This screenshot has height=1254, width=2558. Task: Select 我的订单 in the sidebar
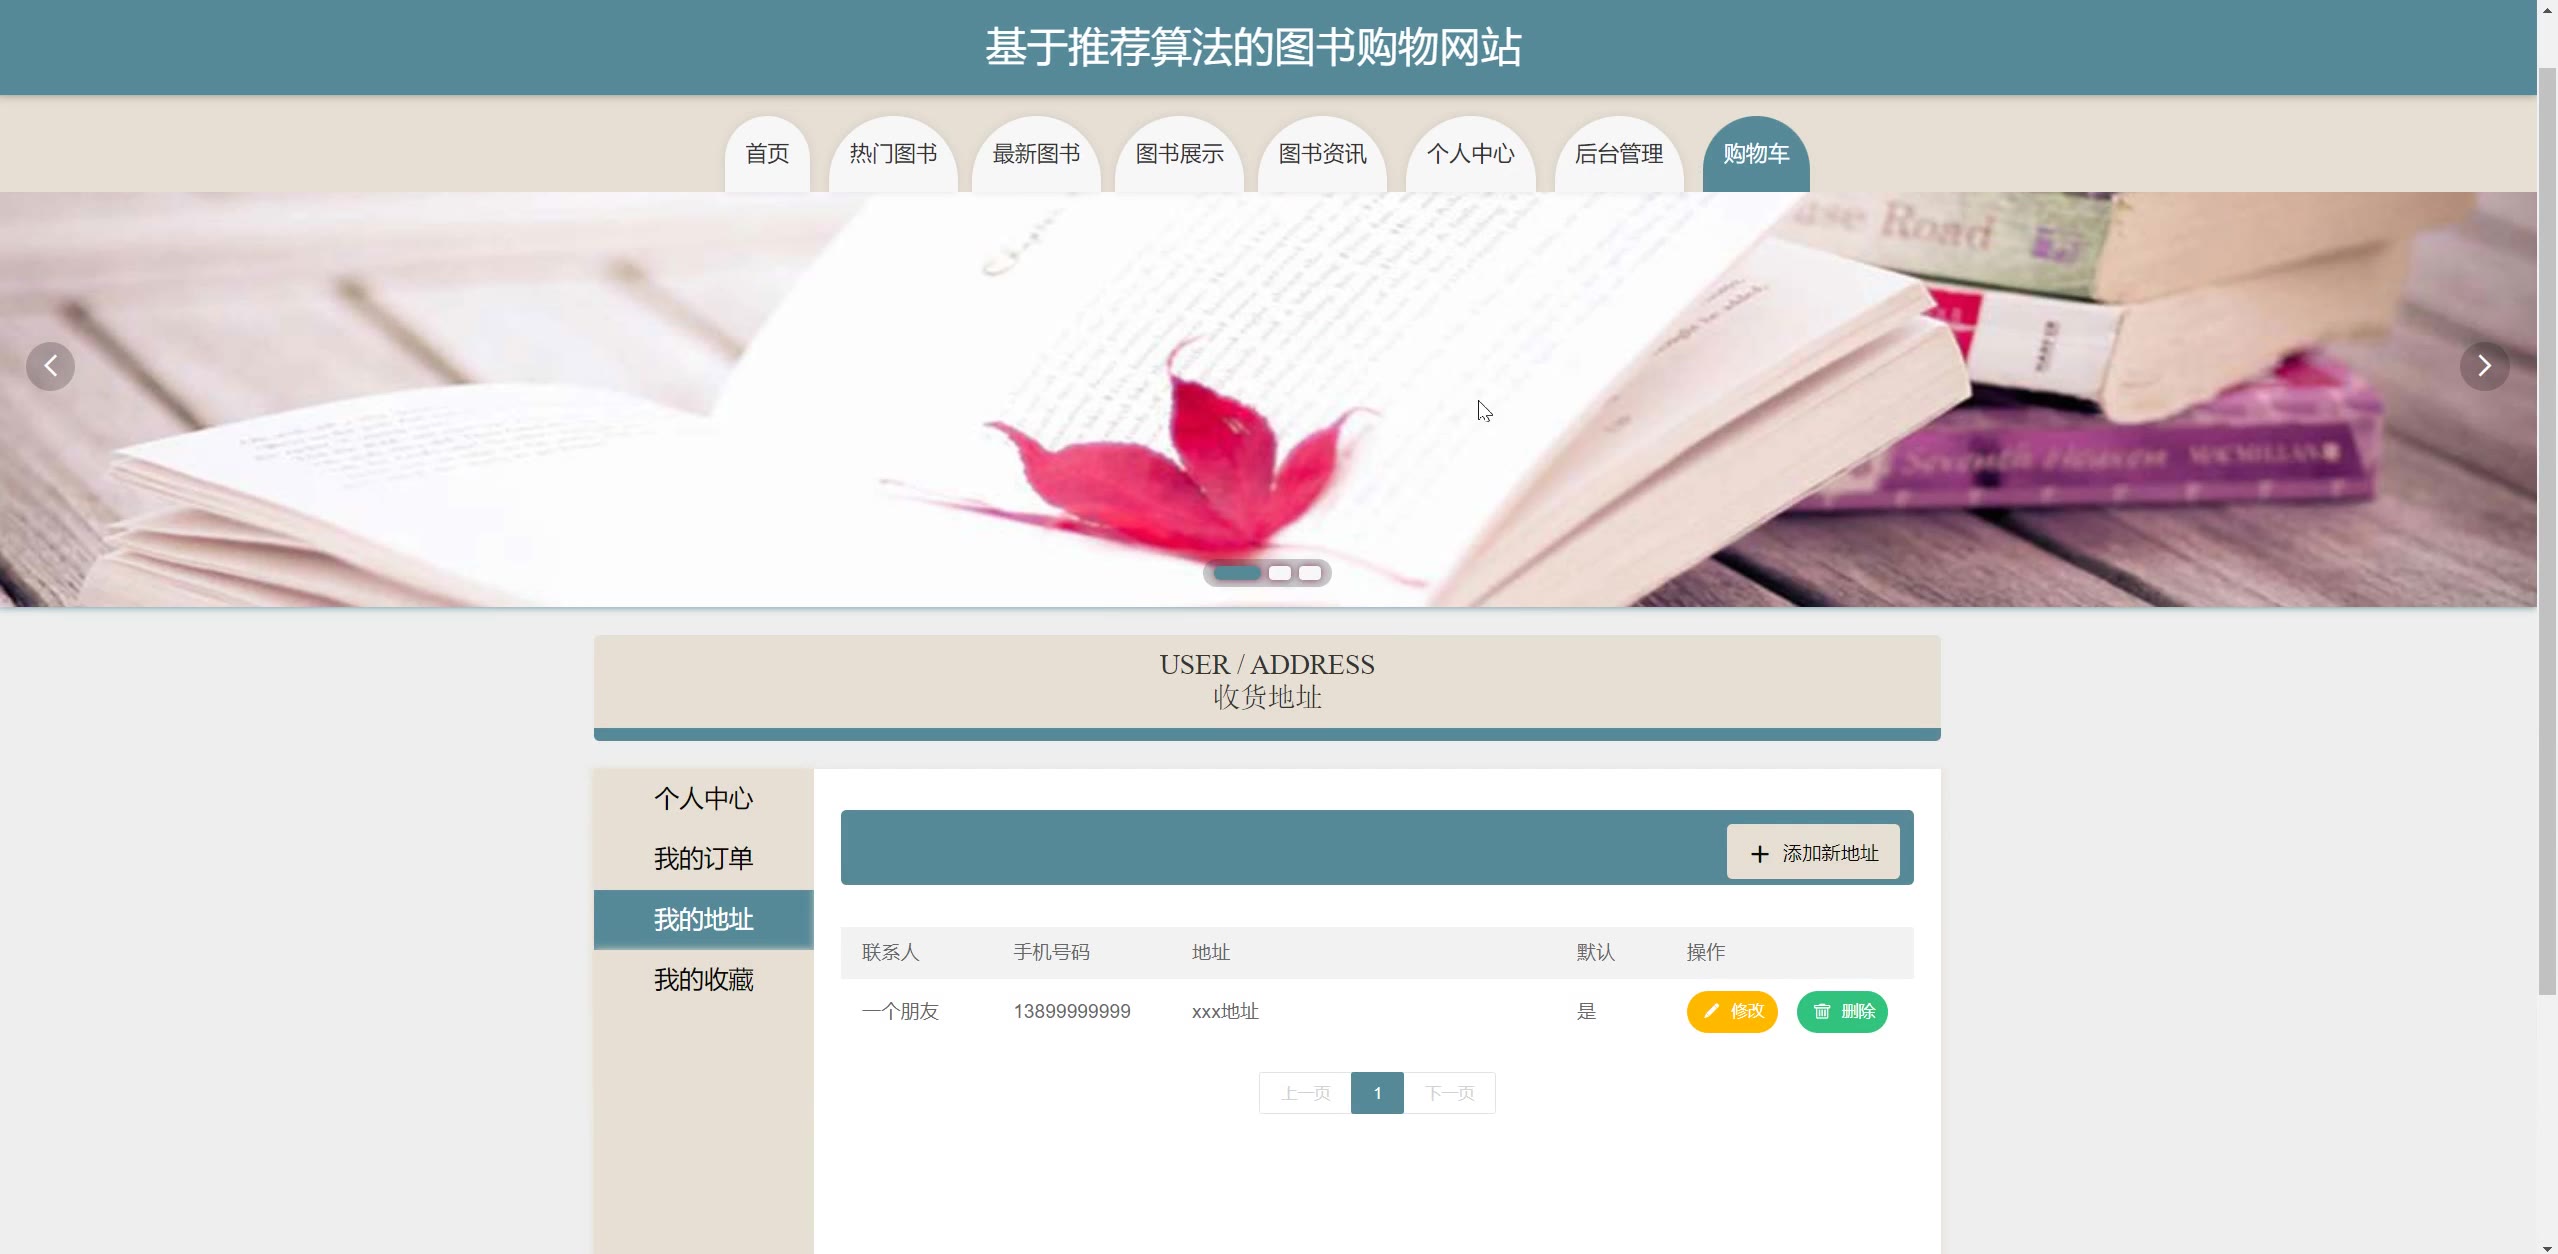coord(703,859)
